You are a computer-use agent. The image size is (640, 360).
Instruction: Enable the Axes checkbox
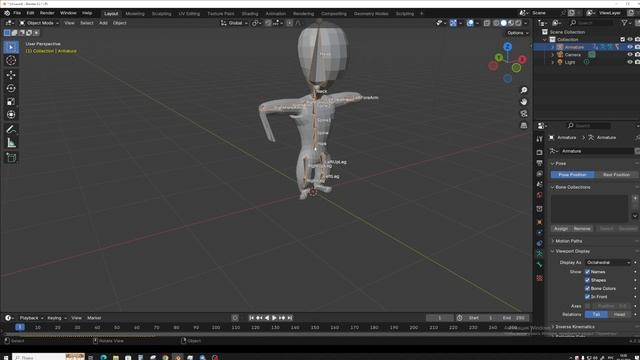click(587, 306)
